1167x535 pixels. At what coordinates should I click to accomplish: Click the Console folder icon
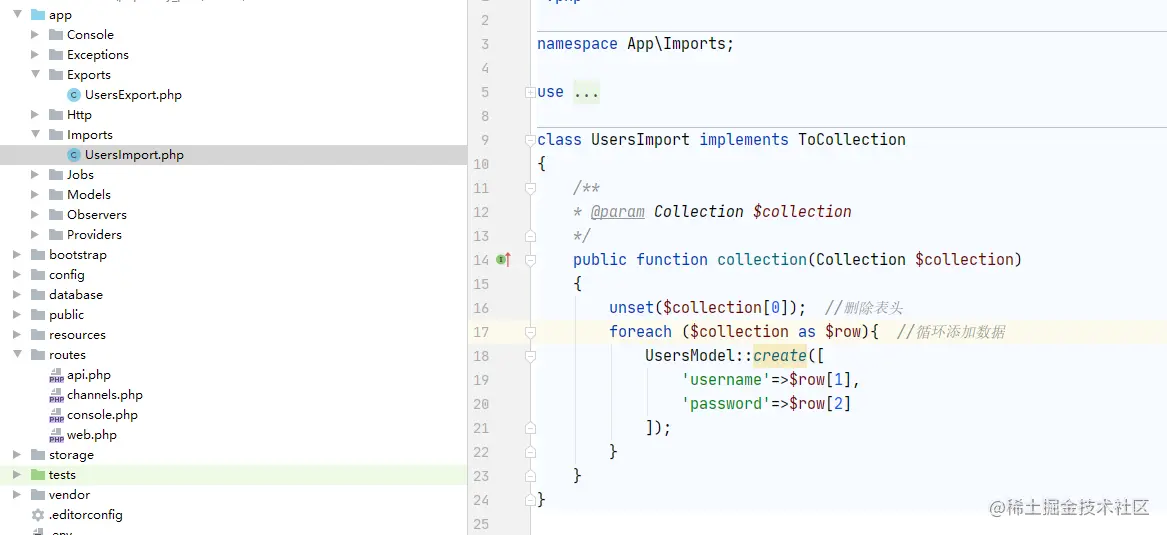click(56, 34)
